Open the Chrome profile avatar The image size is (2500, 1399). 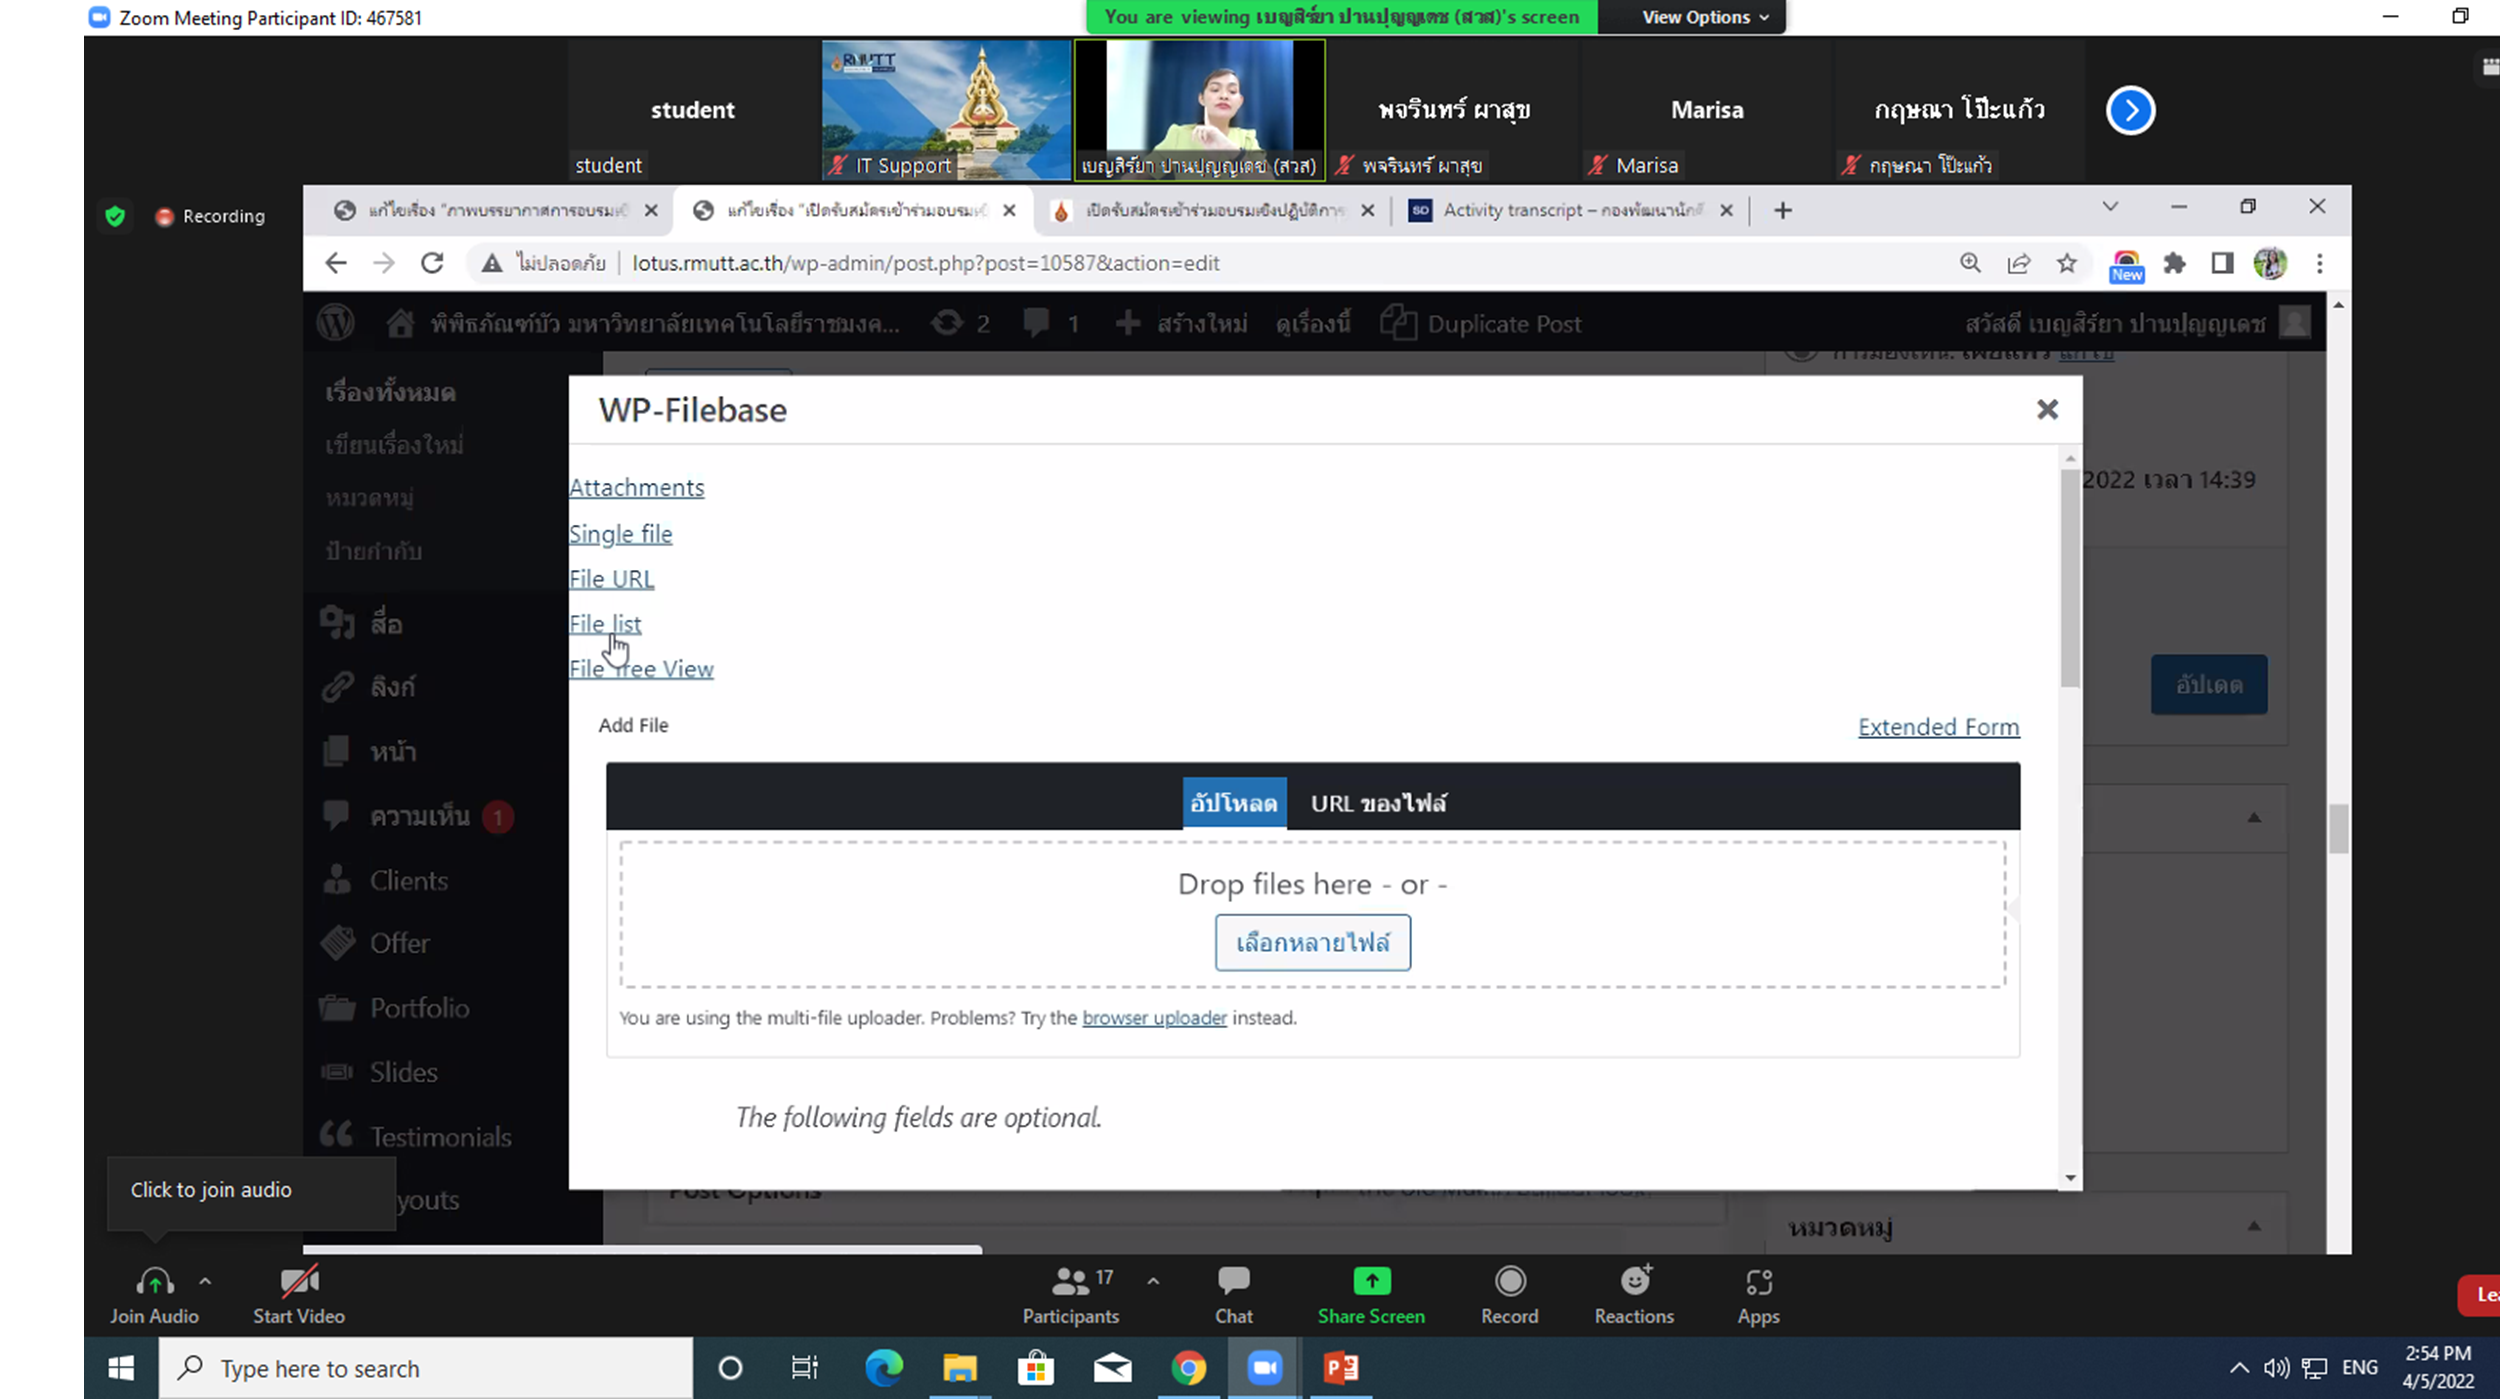pos(2270,263)
